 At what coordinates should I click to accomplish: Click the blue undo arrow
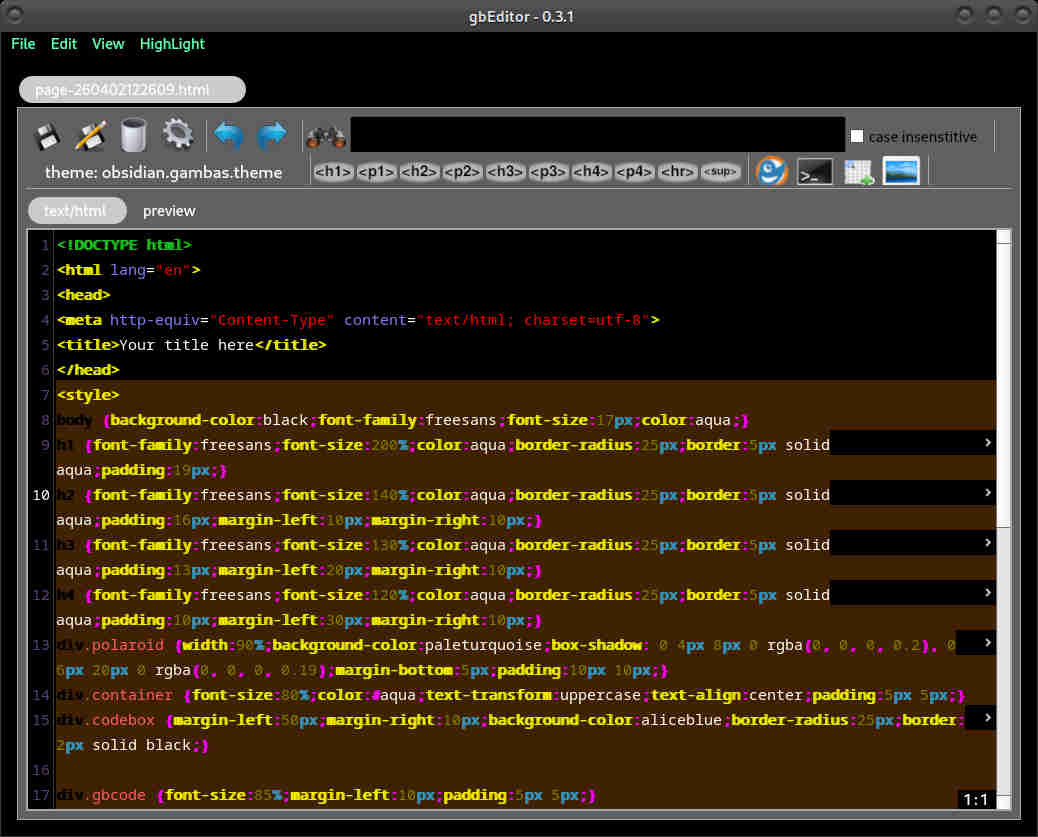click(x=230, y=135)
